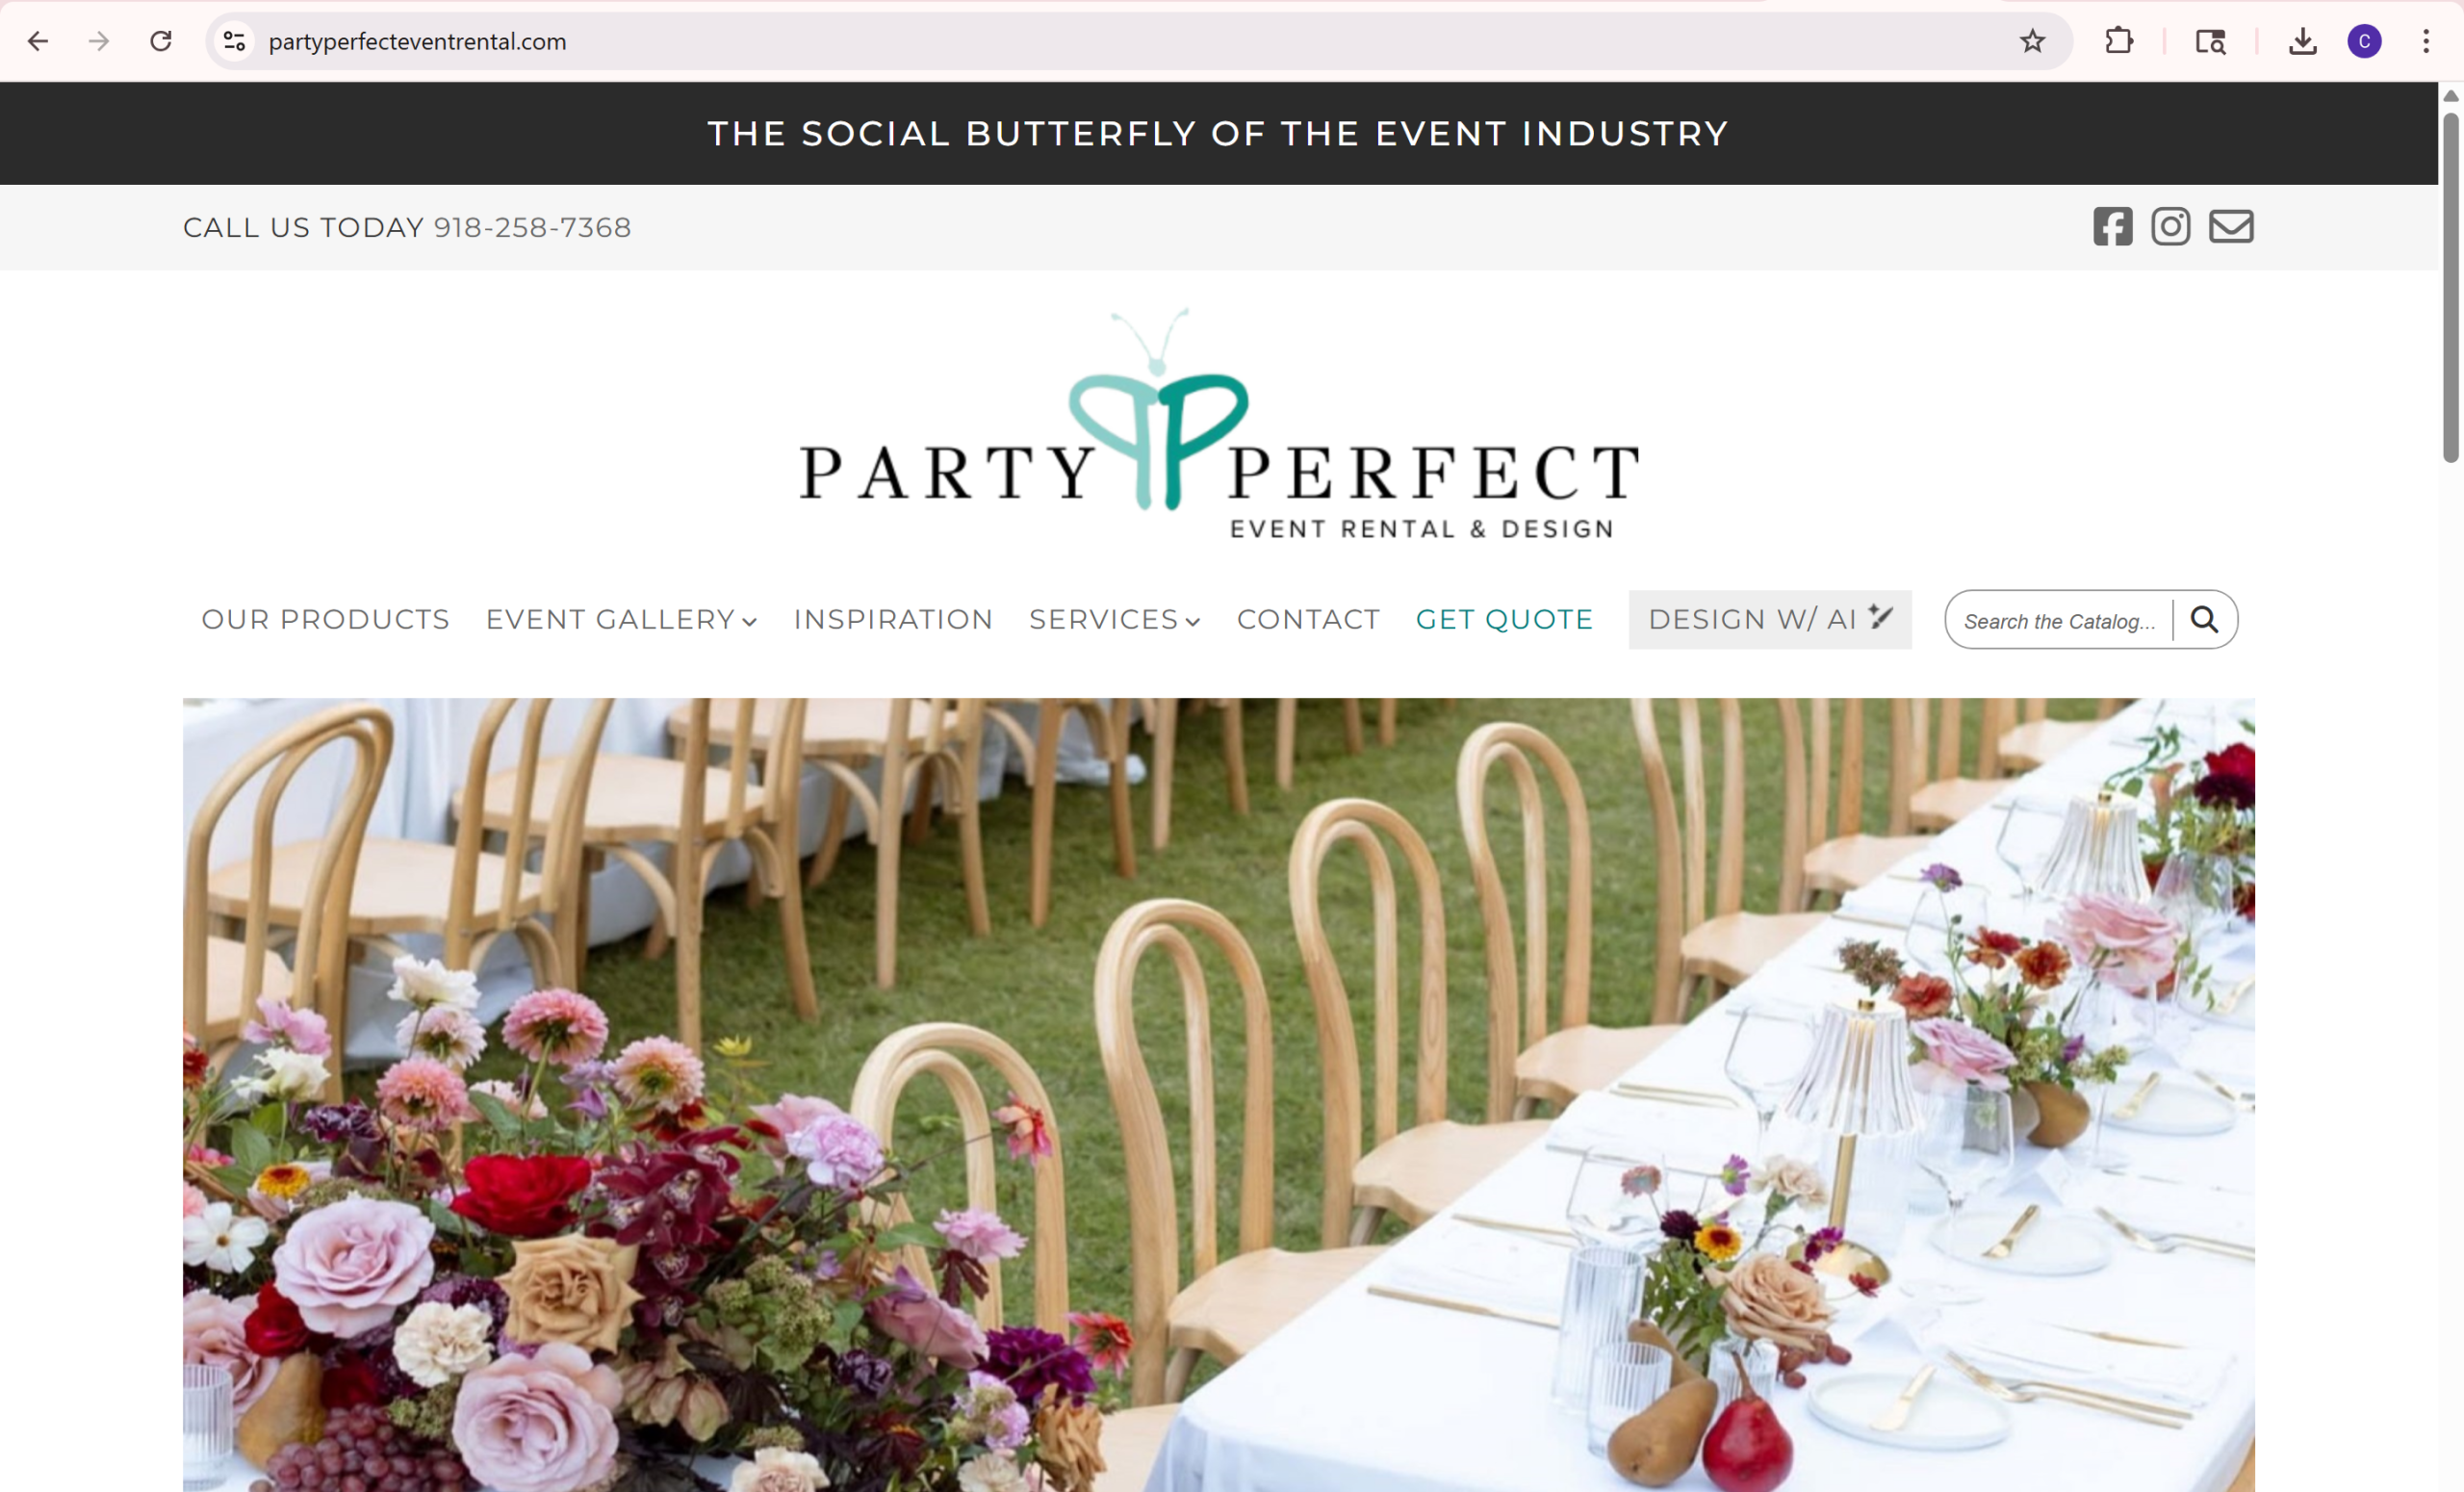Open the browser downloads icon
The height and width of the screenshot is (1492, 2464).
pos(2302,41)
